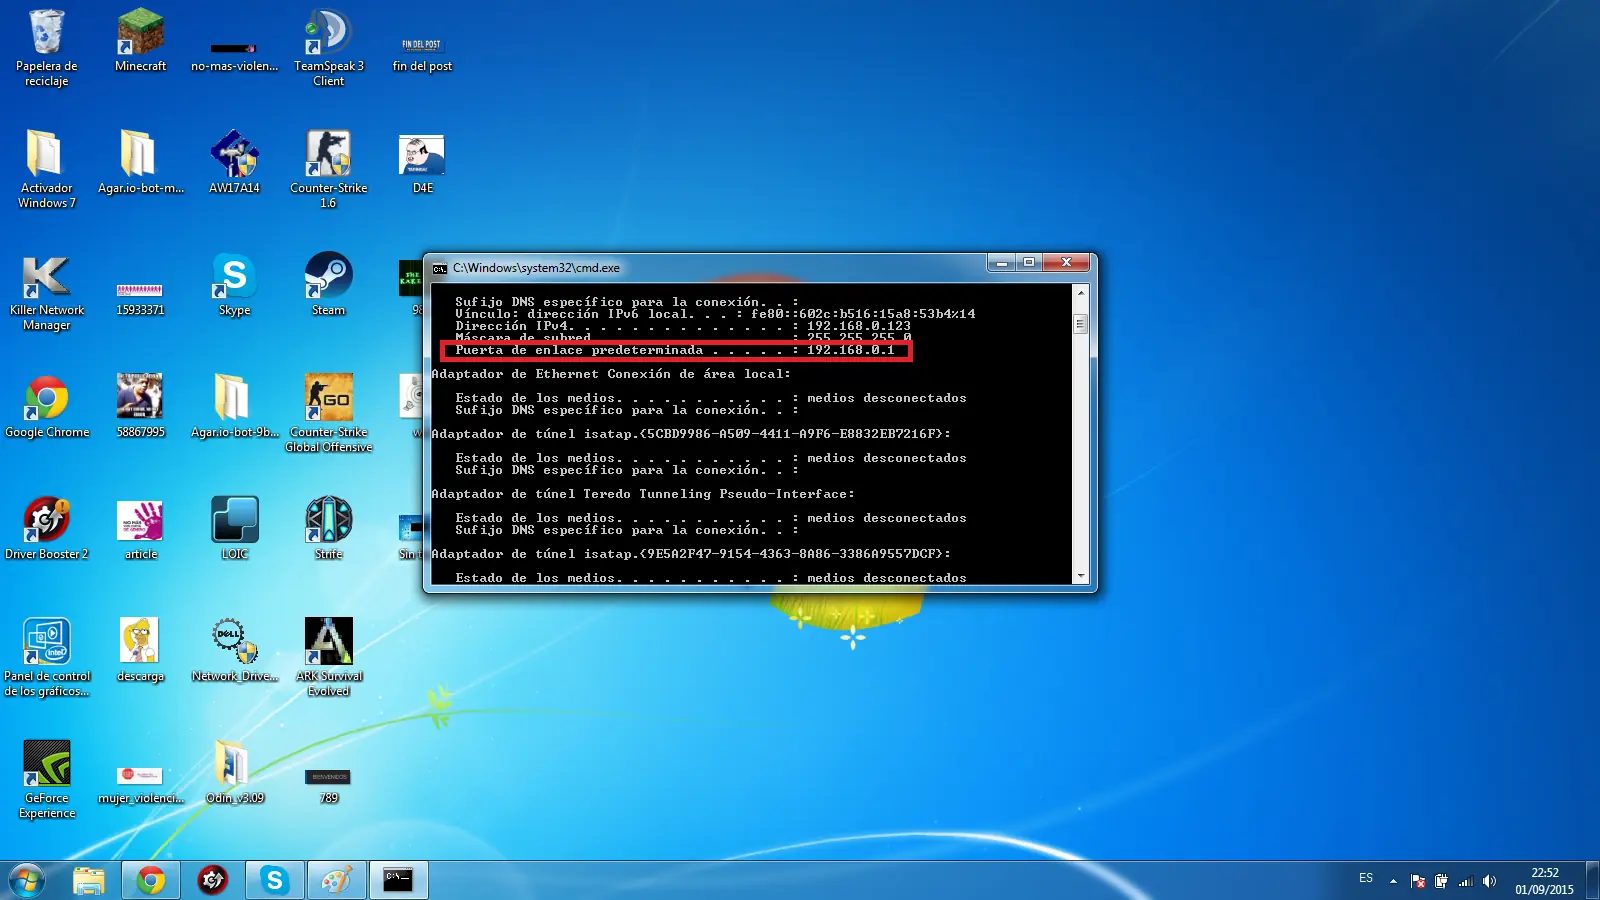Open the cmd.exe title bar system icon
This screenshot has height=900, width=1600.
coord(439,268)
